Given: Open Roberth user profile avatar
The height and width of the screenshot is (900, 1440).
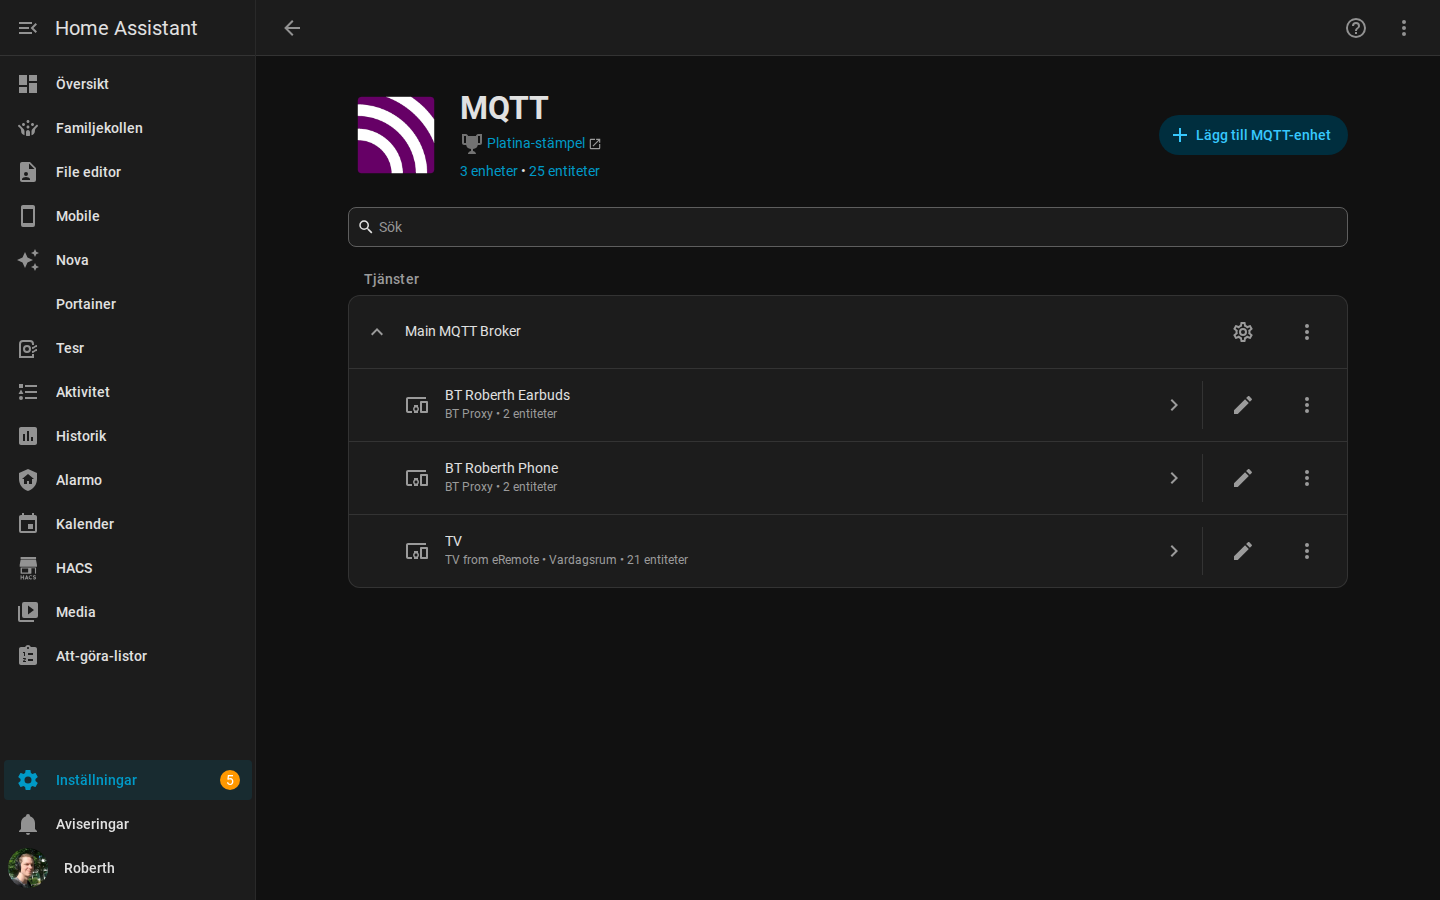Looking at the screenshot, I should [x=28, y=868].
